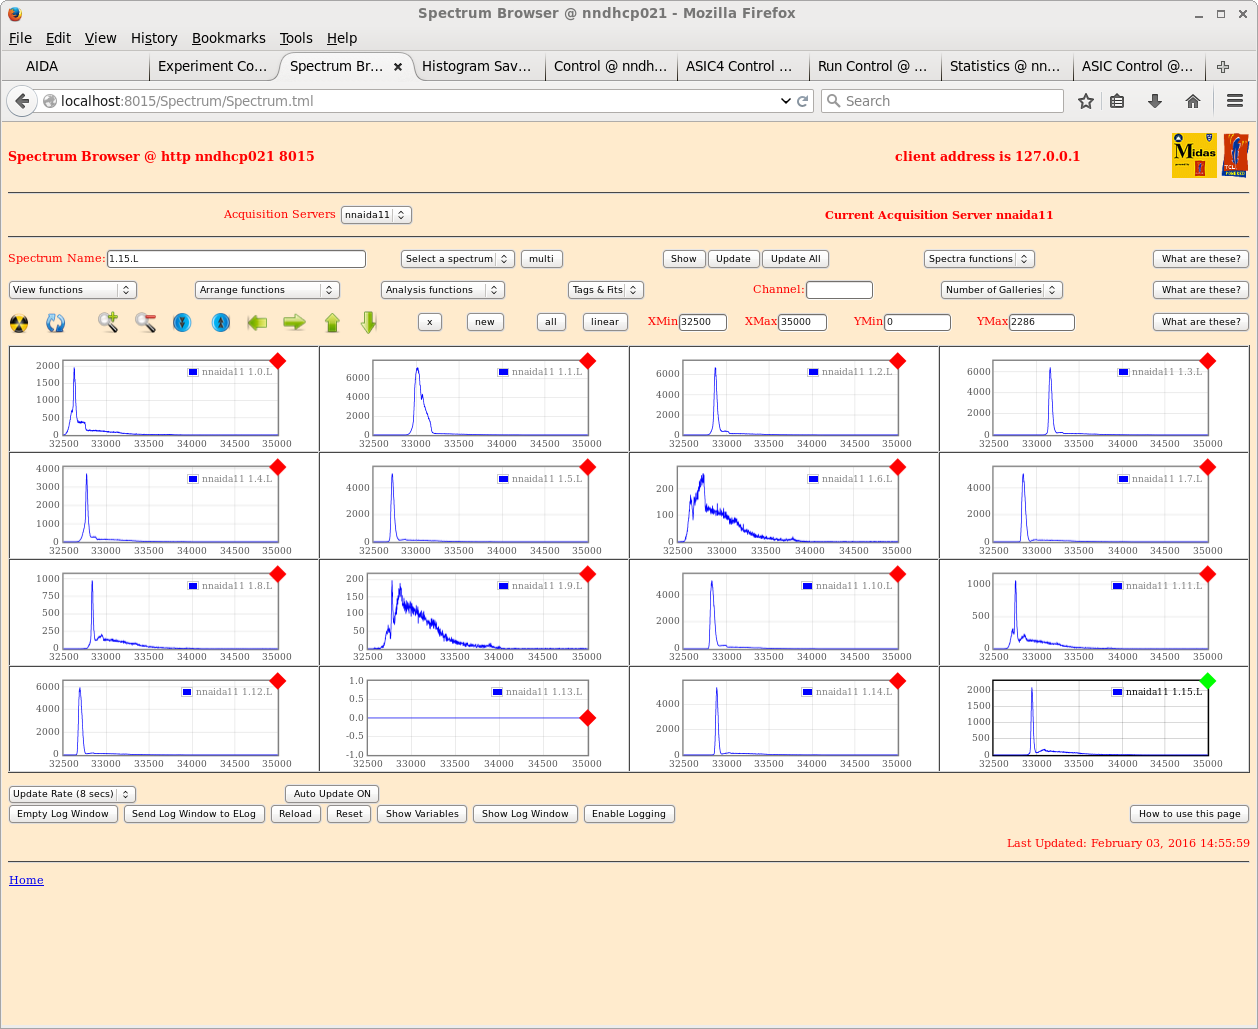The image size is (1258, 1029).
Task: Open a new tab with plus icon
Action: coord(1223,67)
